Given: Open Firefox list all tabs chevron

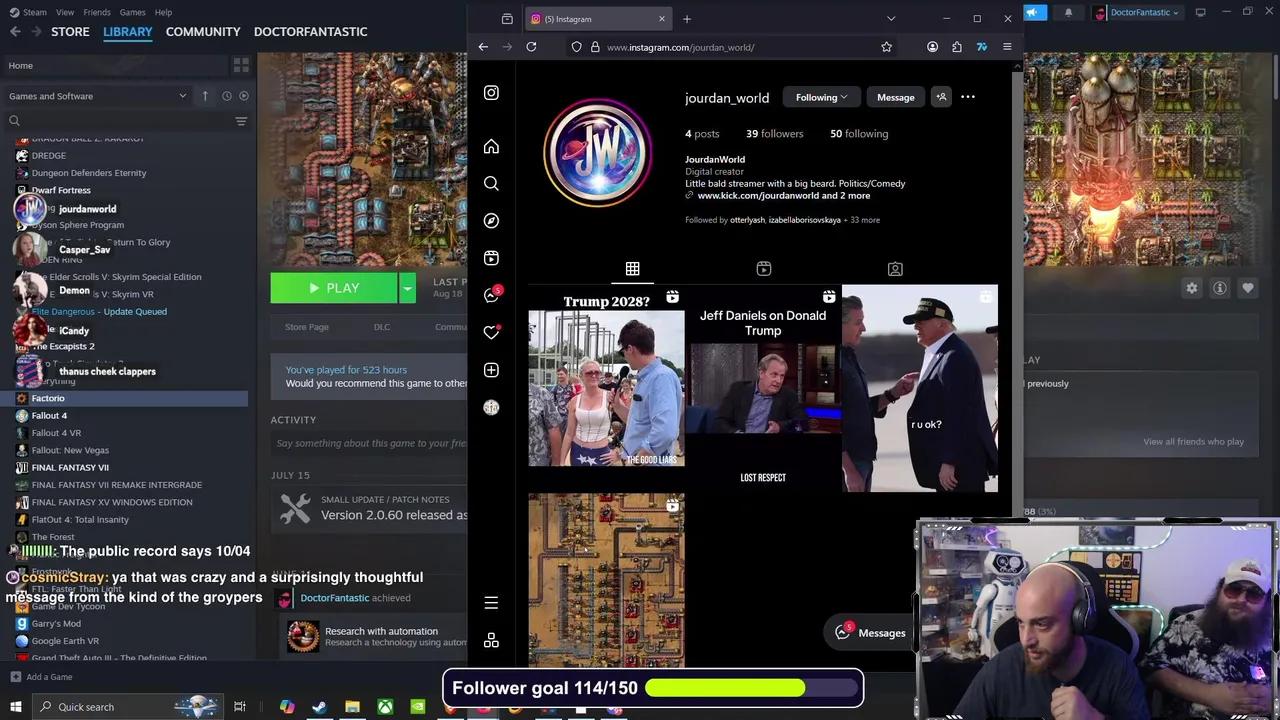Looking at the screenshot, I should click(891, 19).
